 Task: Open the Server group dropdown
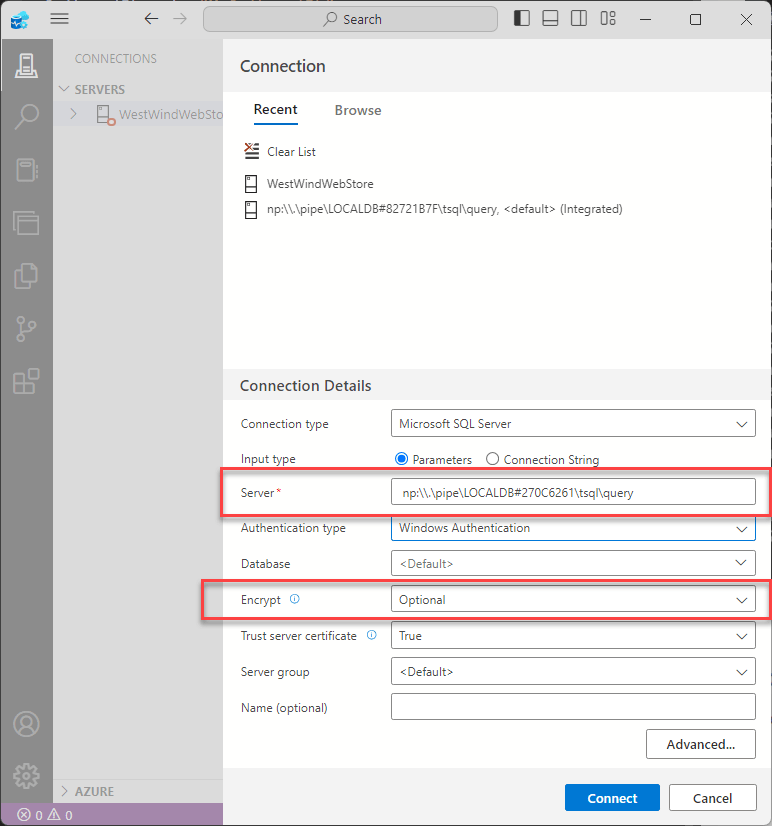tap(573, 671)
